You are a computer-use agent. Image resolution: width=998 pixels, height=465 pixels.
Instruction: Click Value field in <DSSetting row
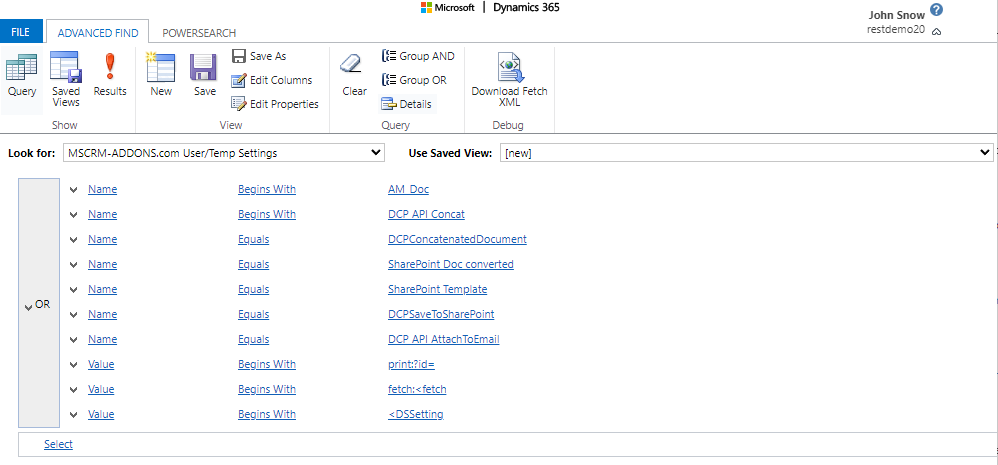click(x=101, y=414)
